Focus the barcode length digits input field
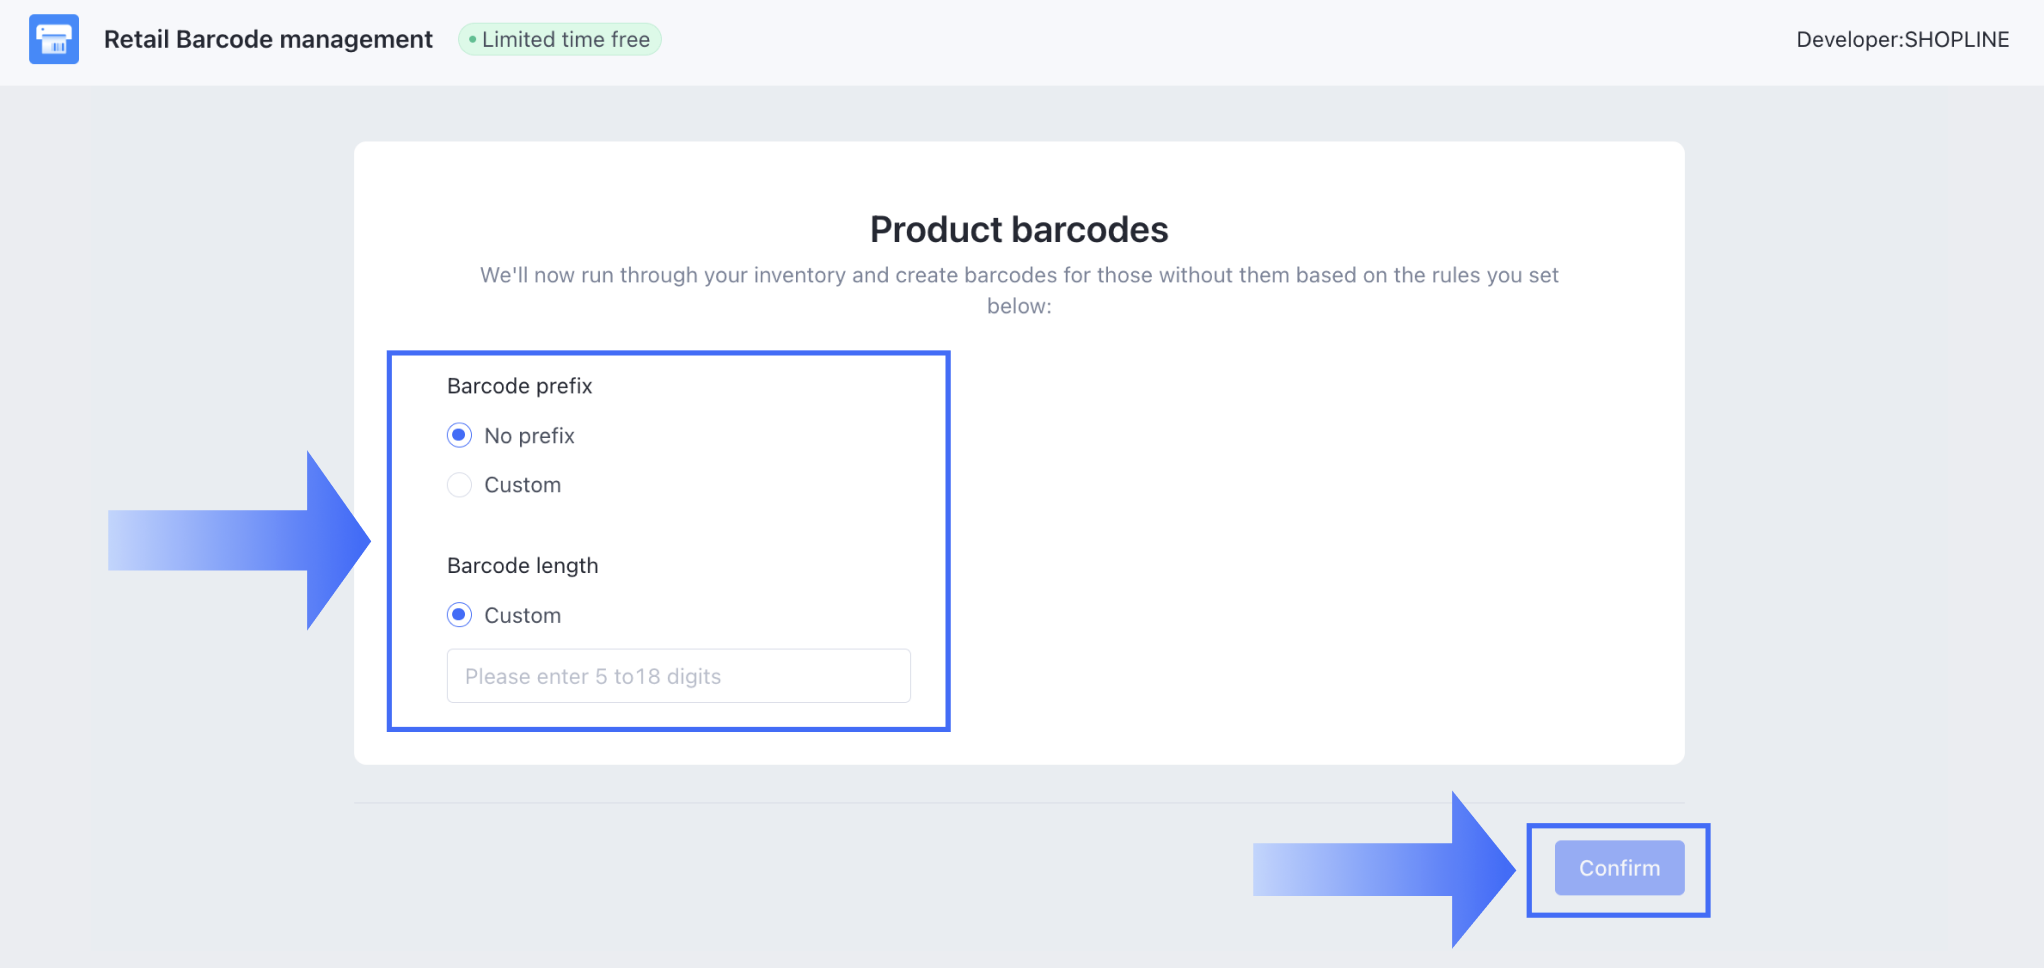Screen dimensions: 2044x968 [678, 676]
